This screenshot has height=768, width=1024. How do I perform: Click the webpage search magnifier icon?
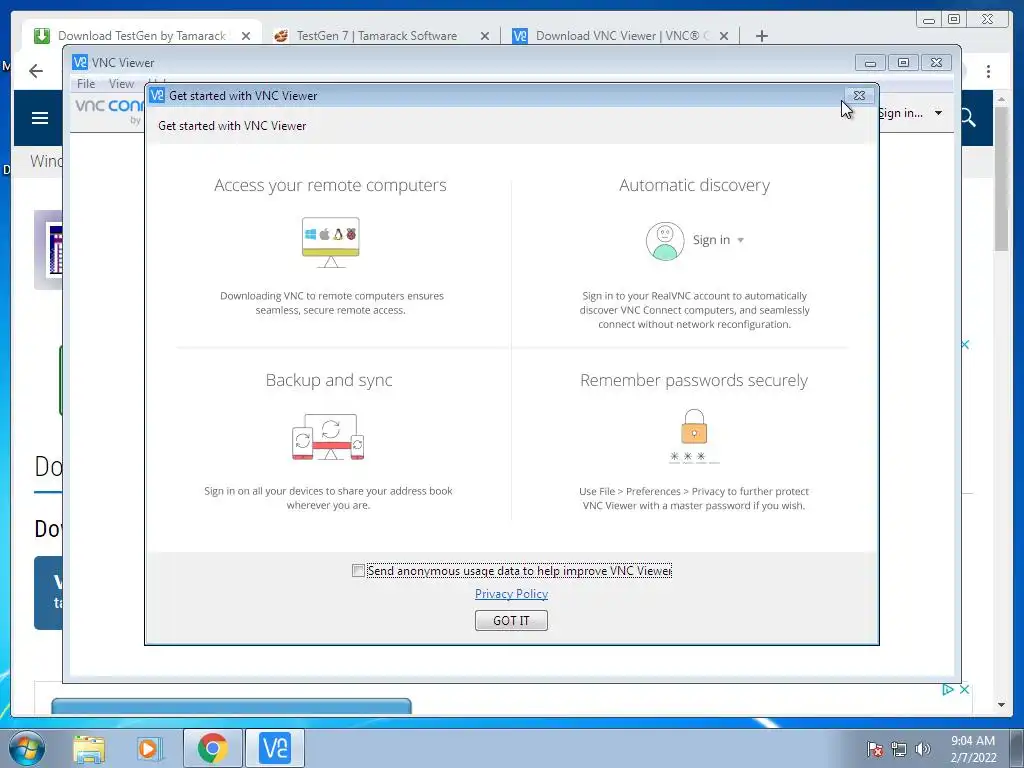pos(968,118)
